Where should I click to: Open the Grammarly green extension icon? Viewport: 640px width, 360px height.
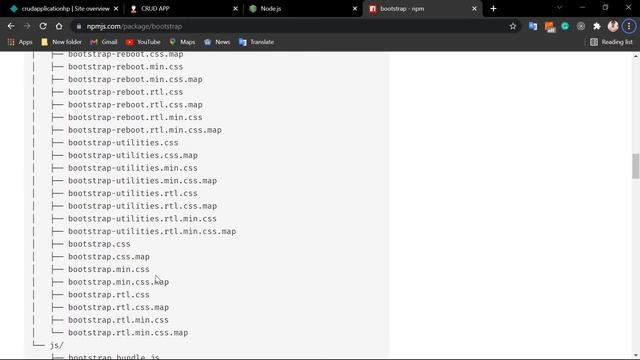point(565,26)
